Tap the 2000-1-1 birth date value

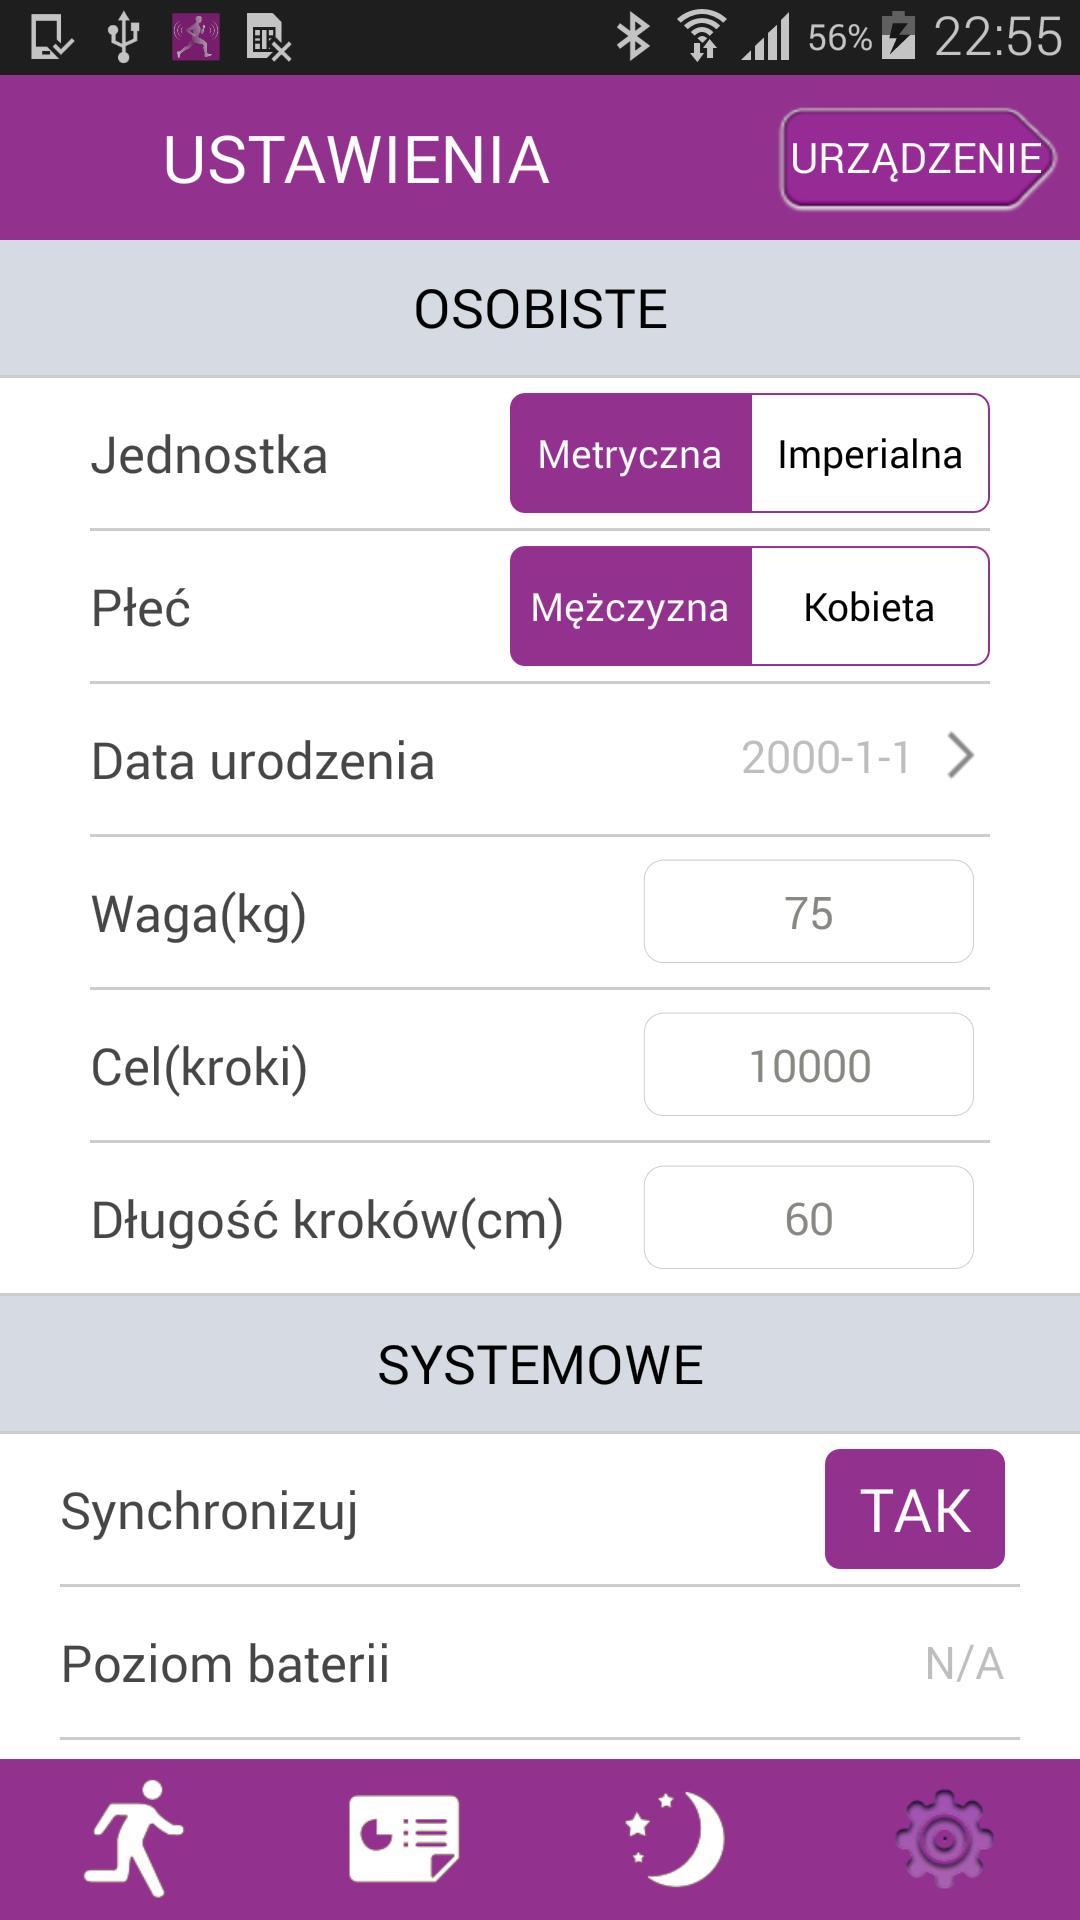pos(826,758)
